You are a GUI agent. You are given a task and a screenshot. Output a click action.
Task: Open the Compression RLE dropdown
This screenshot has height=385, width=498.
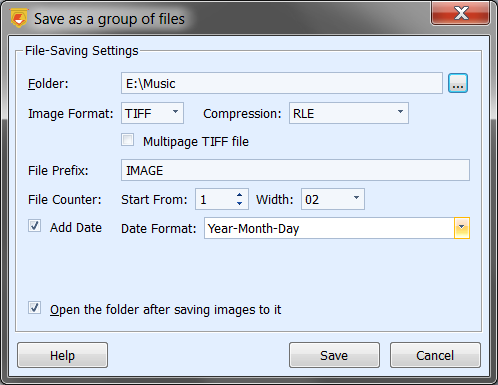(349, 113)
